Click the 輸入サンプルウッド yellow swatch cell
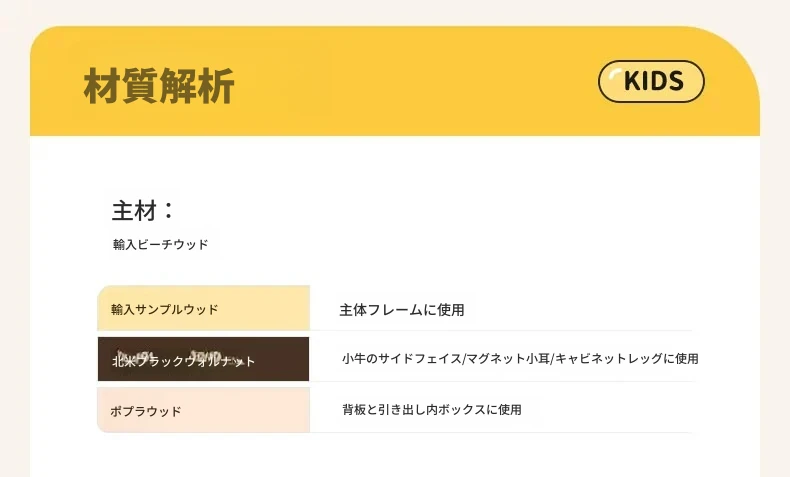Viewport: 790px width, 477px height. click(x=204, y=308)
